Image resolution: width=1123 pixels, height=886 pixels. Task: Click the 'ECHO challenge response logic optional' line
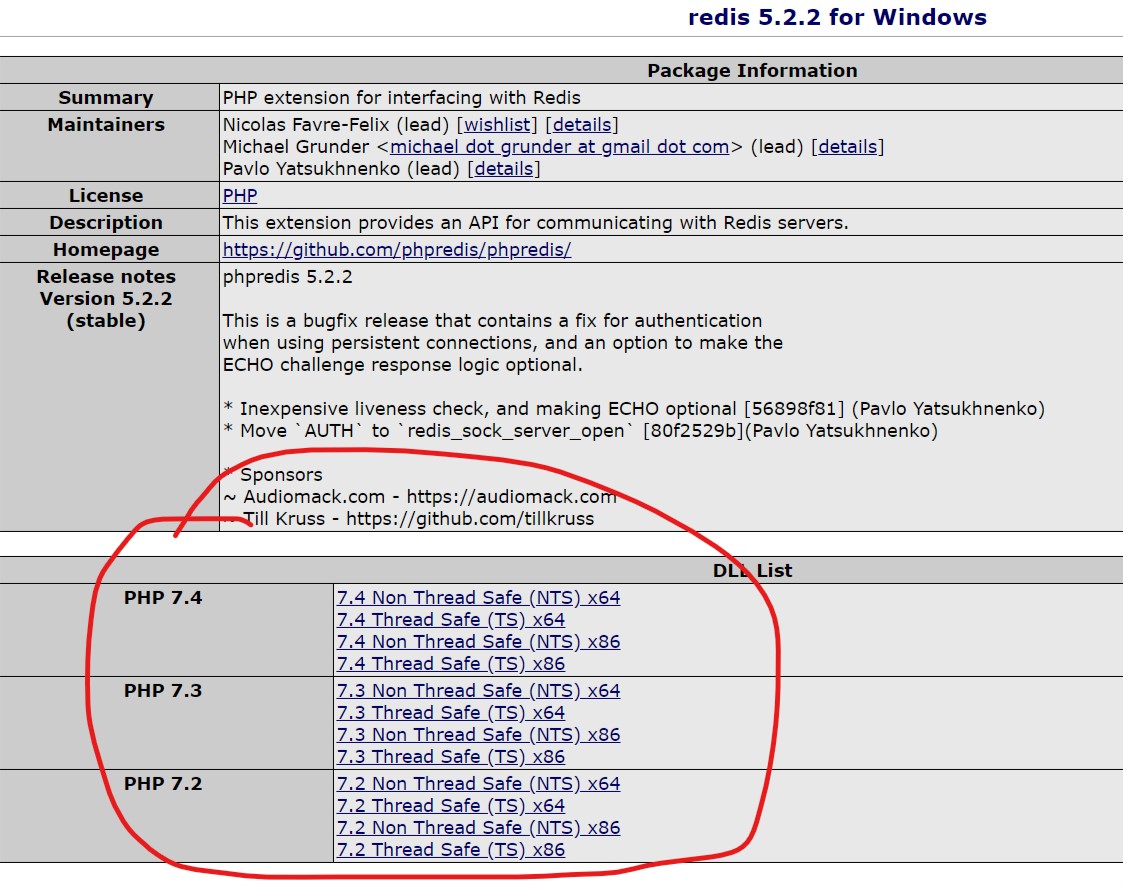click(403, 365)
